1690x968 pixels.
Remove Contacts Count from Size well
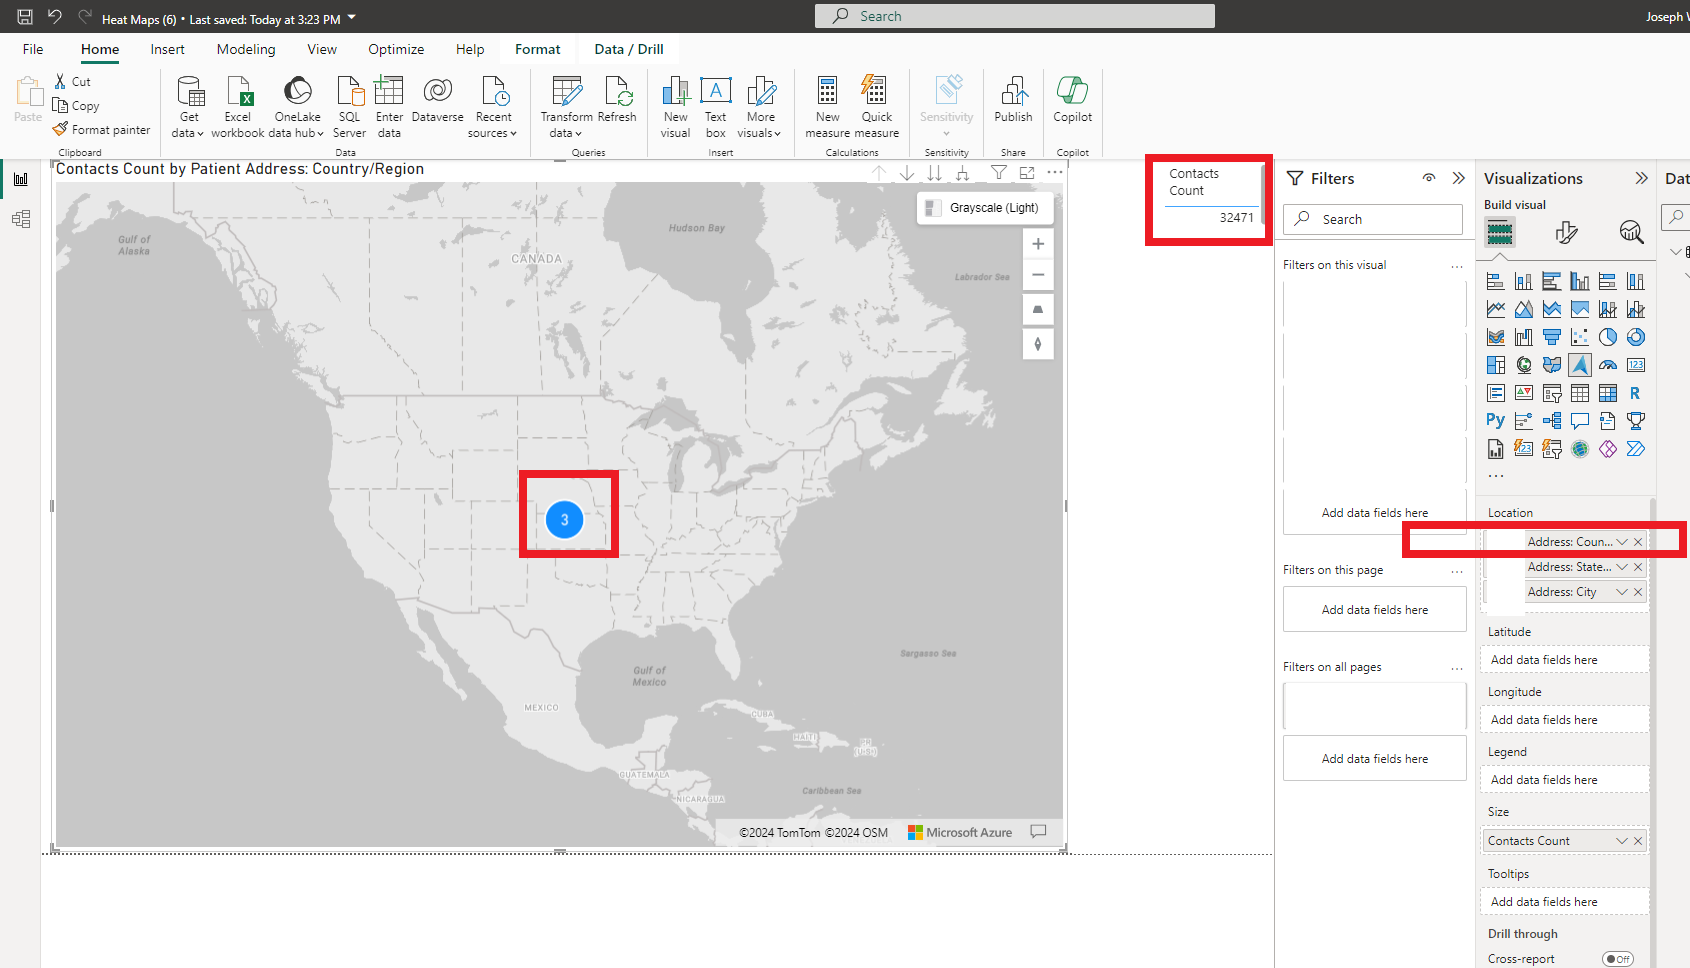1638,841
